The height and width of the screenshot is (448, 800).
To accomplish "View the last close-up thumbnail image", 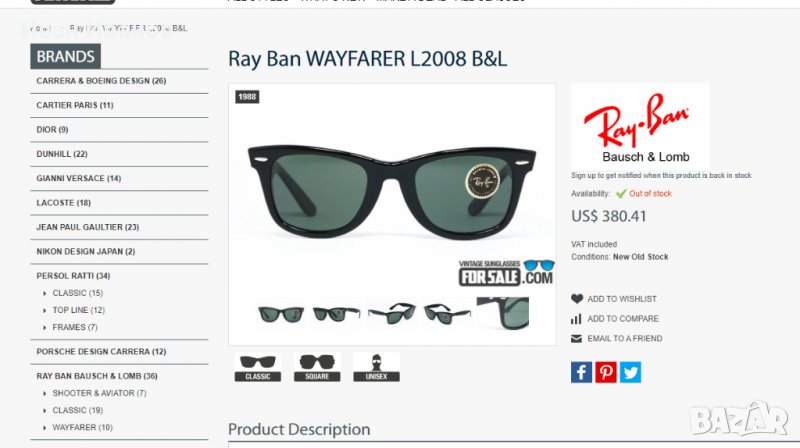I will coord(503,313).
